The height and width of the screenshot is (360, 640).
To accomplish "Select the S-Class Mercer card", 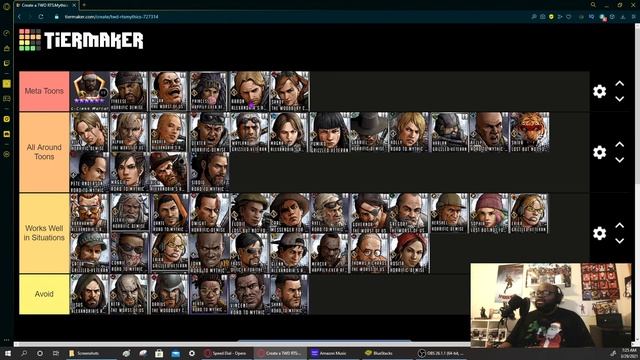I will (x=90, y=91).
